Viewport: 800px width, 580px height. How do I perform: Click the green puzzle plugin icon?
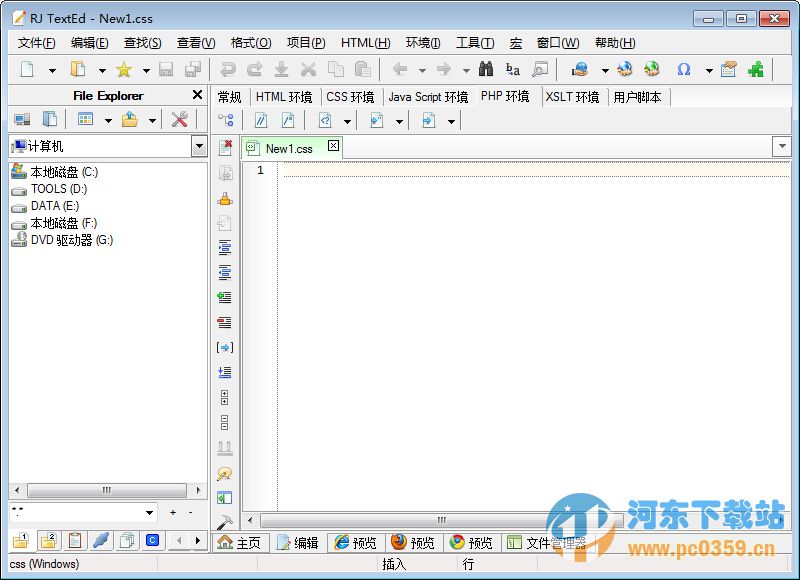(x=756, y=69)
